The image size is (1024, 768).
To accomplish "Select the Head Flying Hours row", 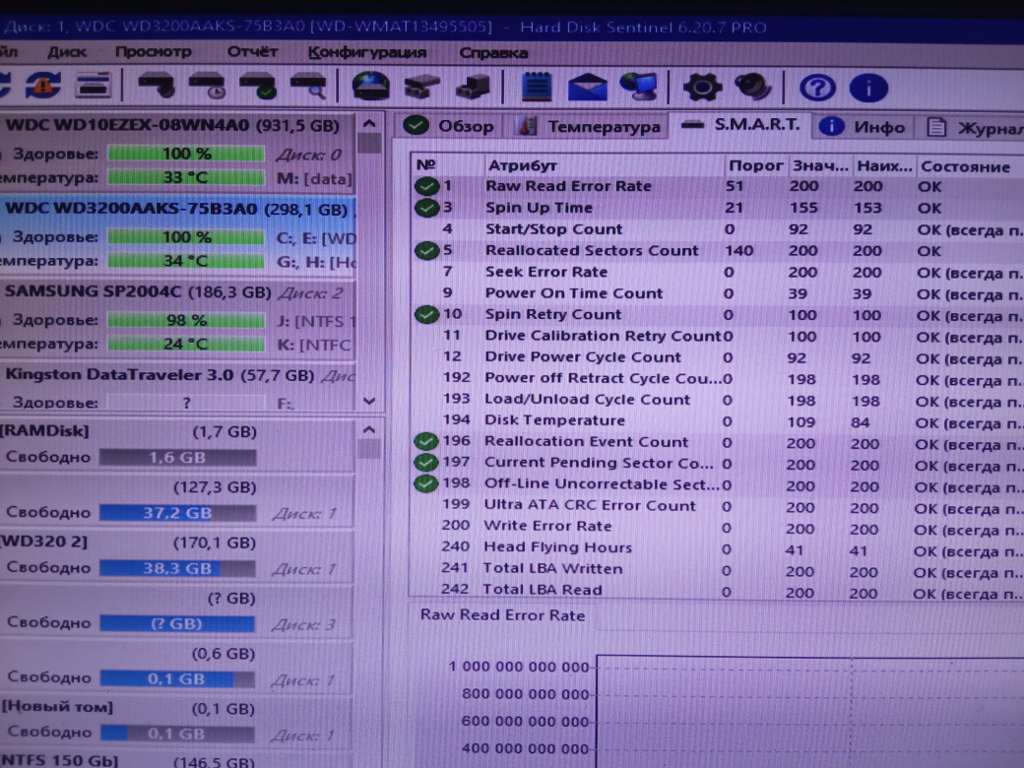I will pos(716,549).
